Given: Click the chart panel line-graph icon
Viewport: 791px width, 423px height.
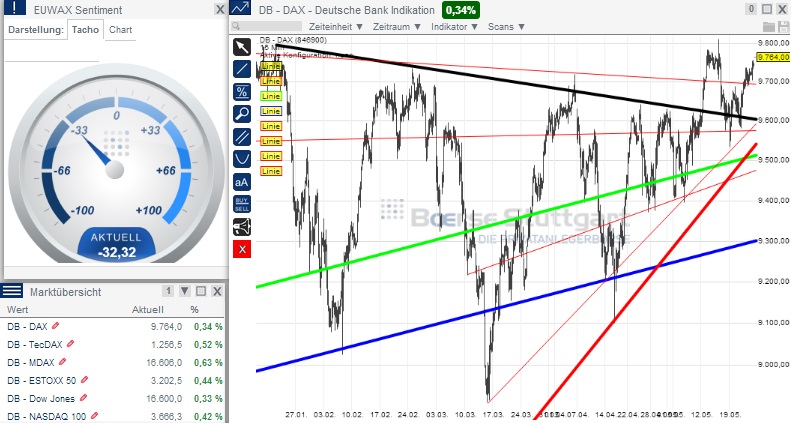Looking at the screenshot, I should click(x=240, y=8).
